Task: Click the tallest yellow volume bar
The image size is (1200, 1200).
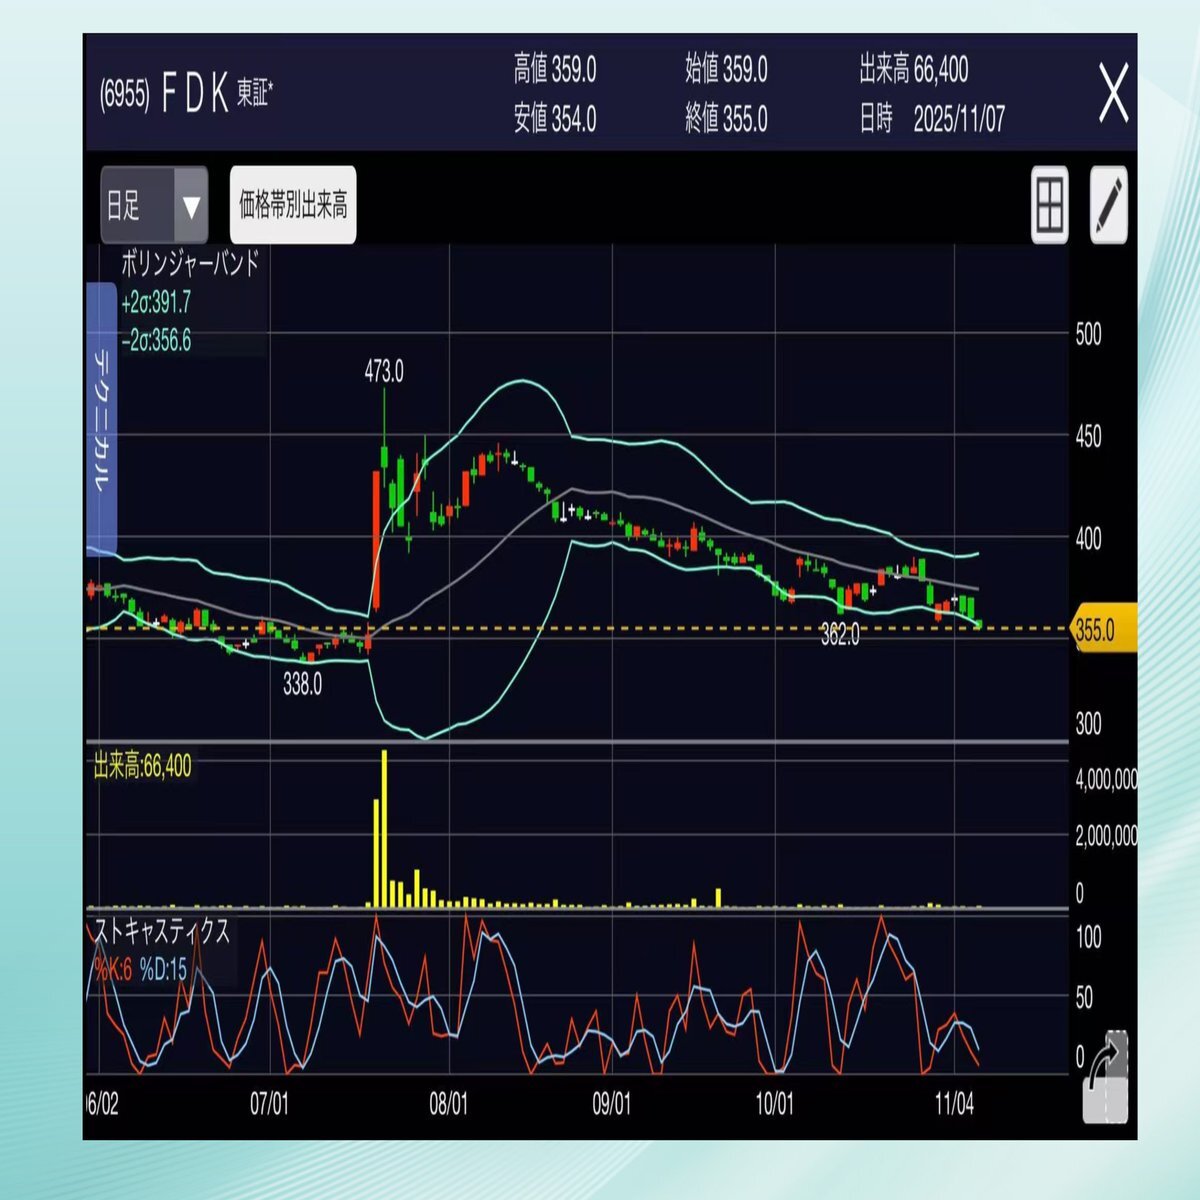Action: tap(384, 828)
